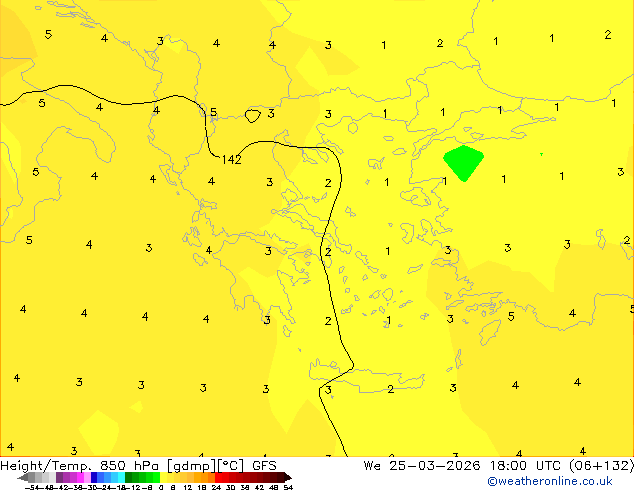Click the 142 contour line label

tap(231, 160)
